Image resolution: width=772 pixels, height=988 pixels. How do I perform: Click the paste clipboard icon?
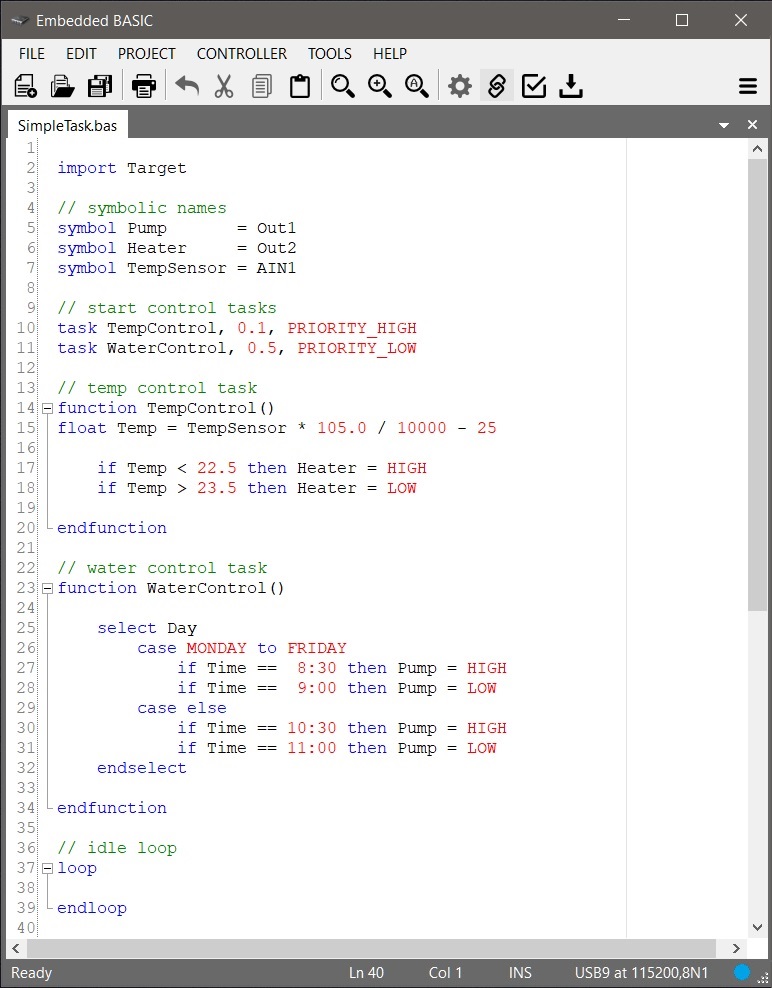(299, 86)
